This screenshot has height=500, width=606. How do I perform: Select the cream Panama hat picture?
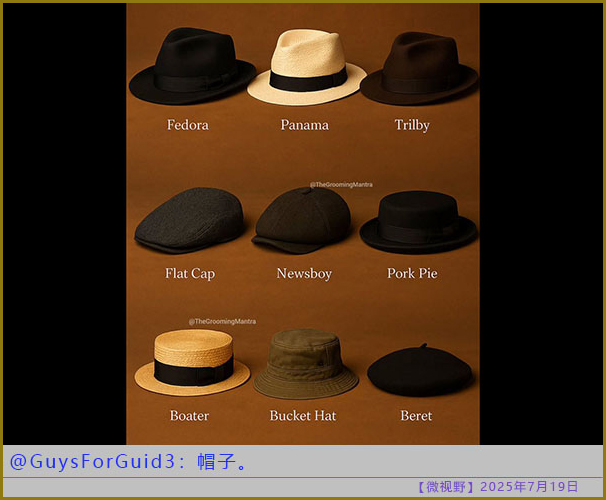point(305,68)
